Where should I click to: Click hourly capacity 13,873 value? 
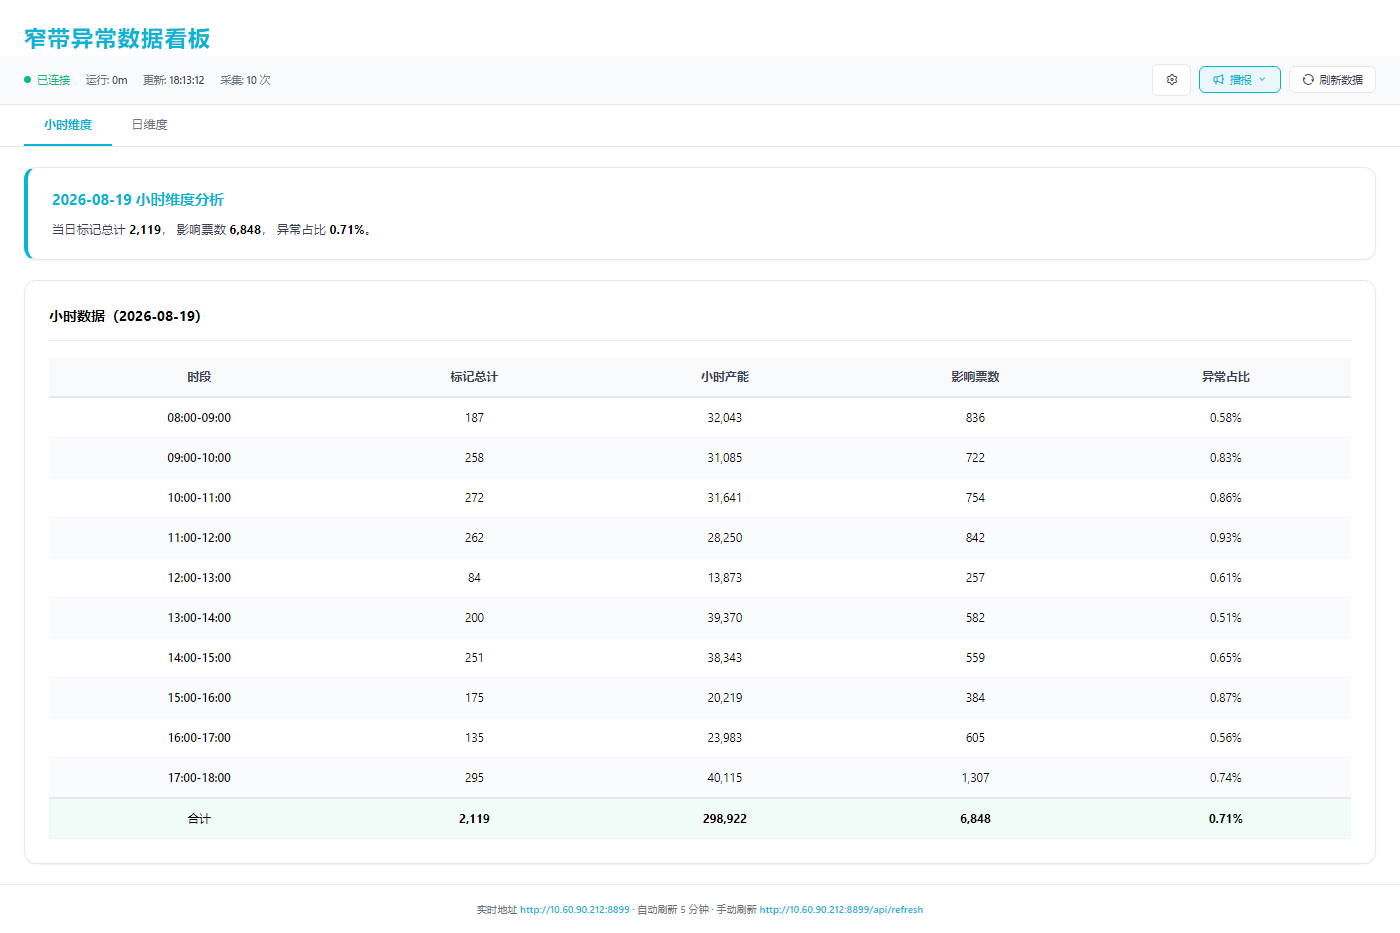725,578
